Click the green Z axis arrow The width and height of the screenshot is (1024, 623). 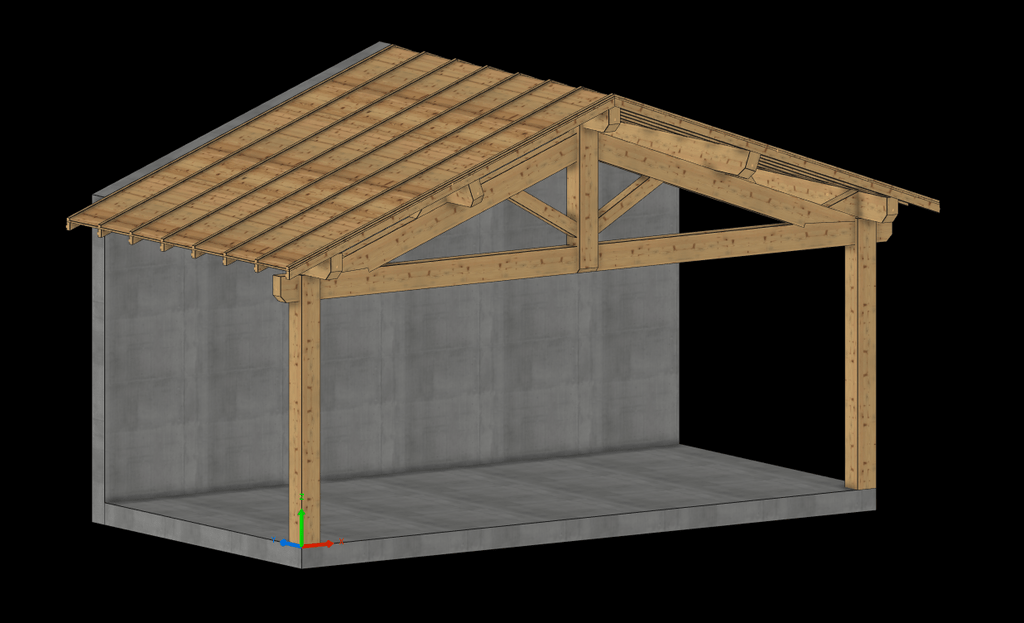(x=301, y=526)
